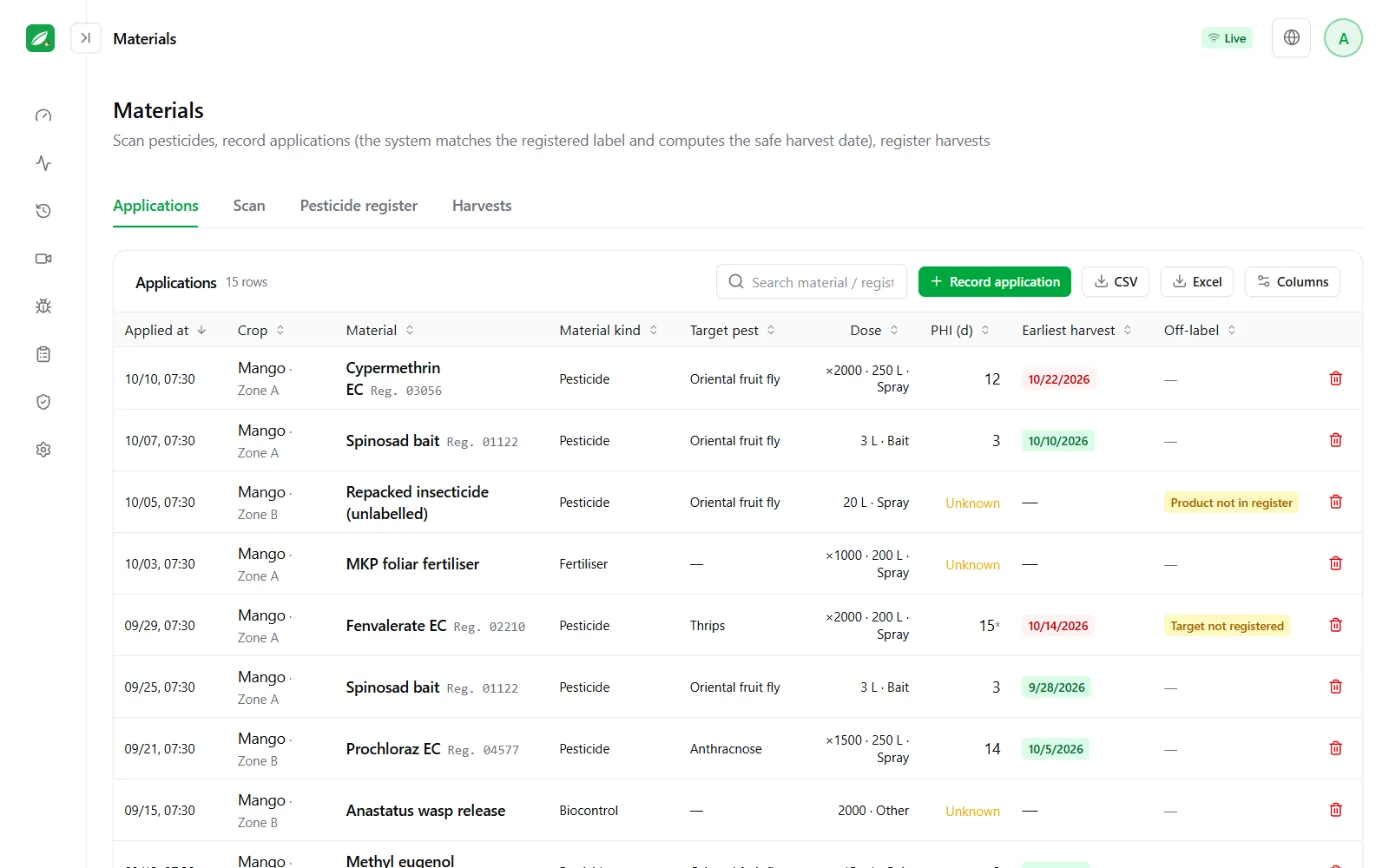Delete the Fenvalerate EC application row
The image size is (1388, 868).
click(x=1335, y=625)
